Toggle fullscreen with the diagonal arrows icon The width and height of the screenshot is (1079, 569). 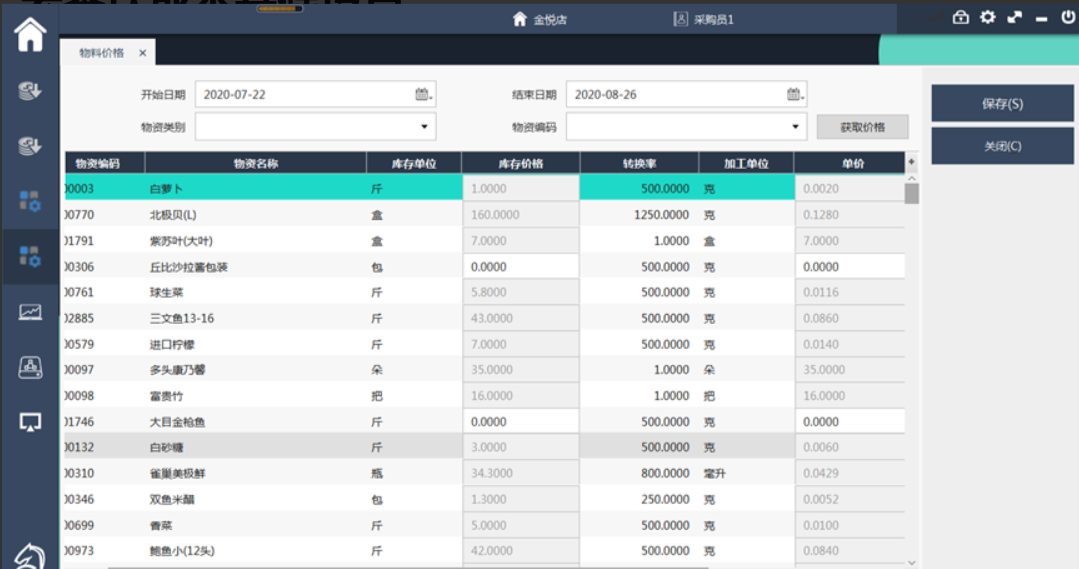[1015, 17]
